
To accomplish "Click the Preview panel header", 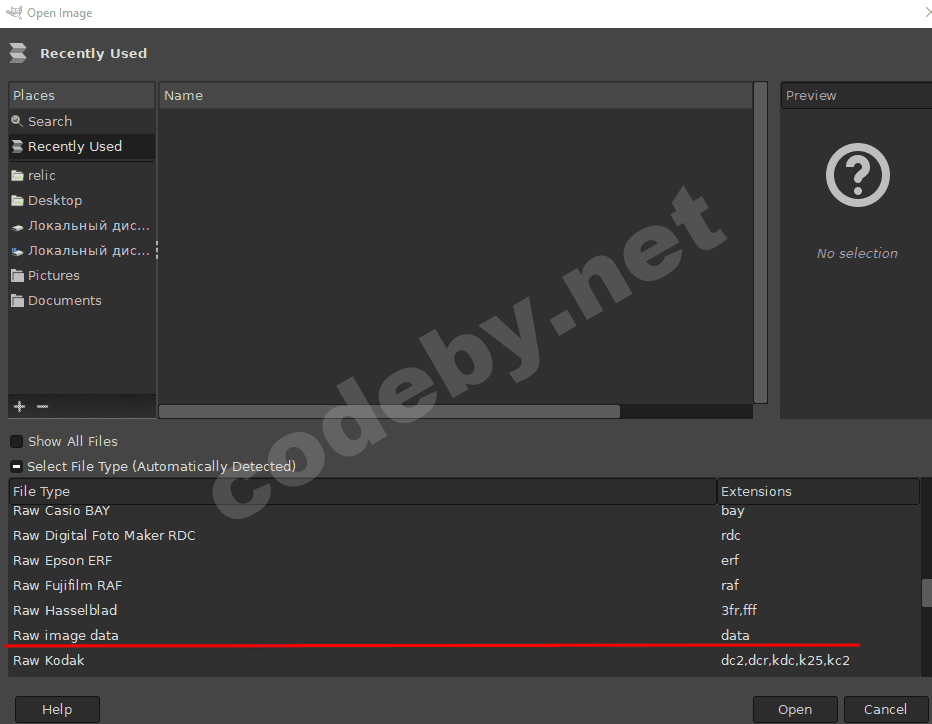I will click(856, 95).
